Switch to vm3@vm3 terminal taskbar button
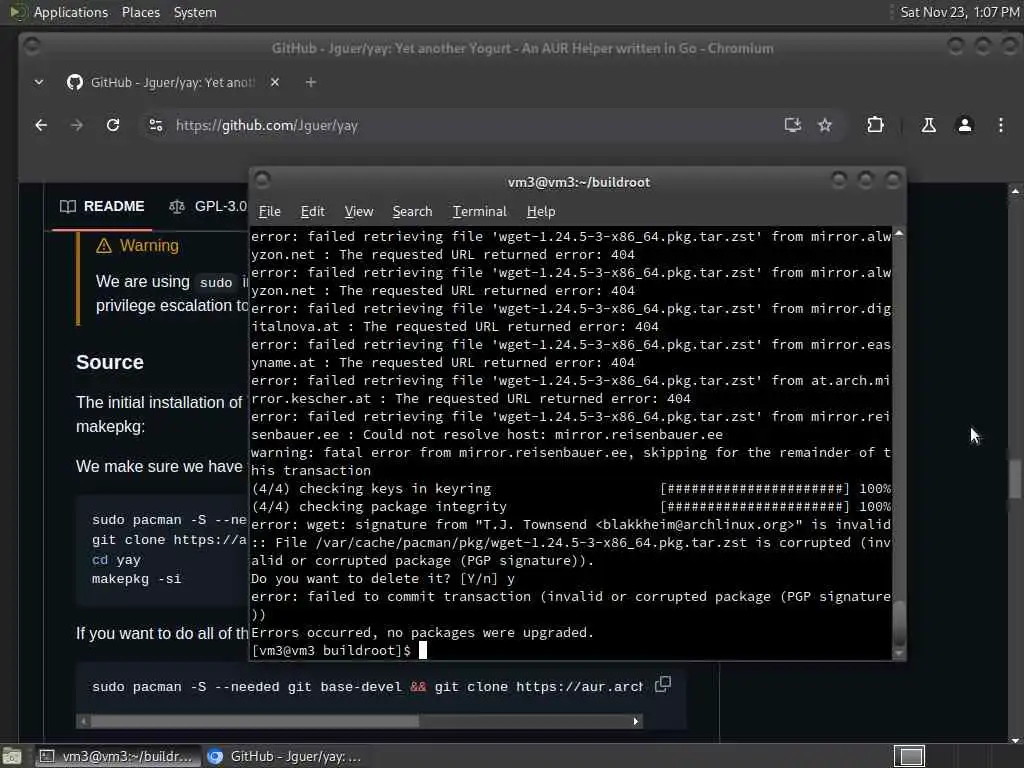 (118, 756)
